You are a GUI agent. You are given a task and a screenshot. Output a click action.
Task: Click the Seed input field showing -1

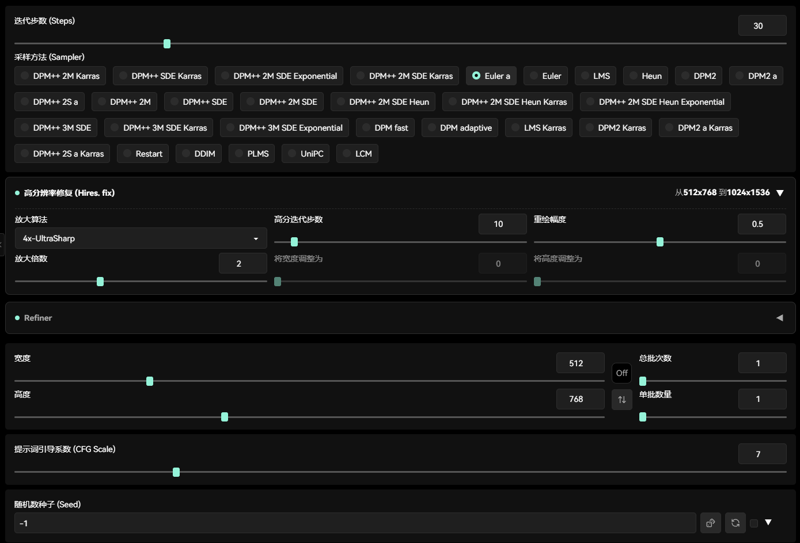tap(355, 523)
